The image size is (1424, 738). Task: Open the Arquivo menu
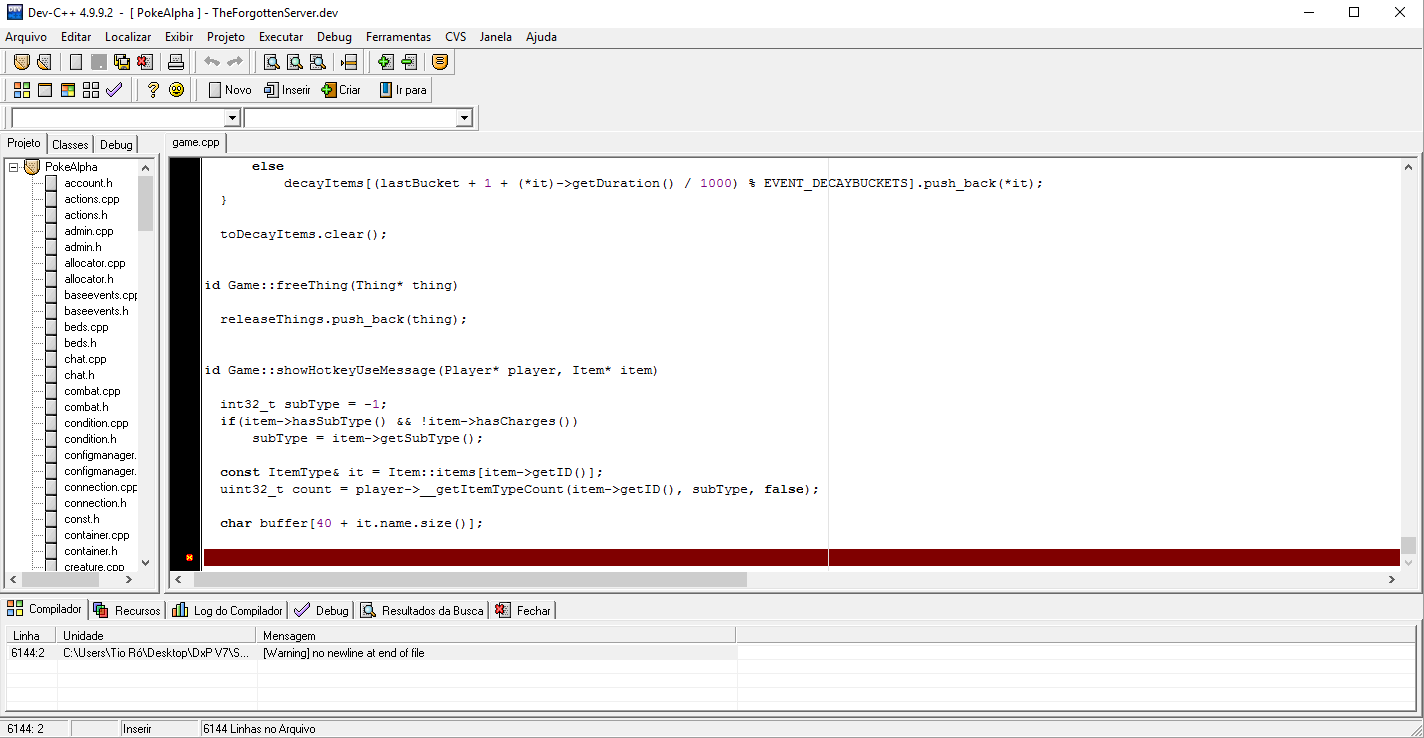[26, 37]
